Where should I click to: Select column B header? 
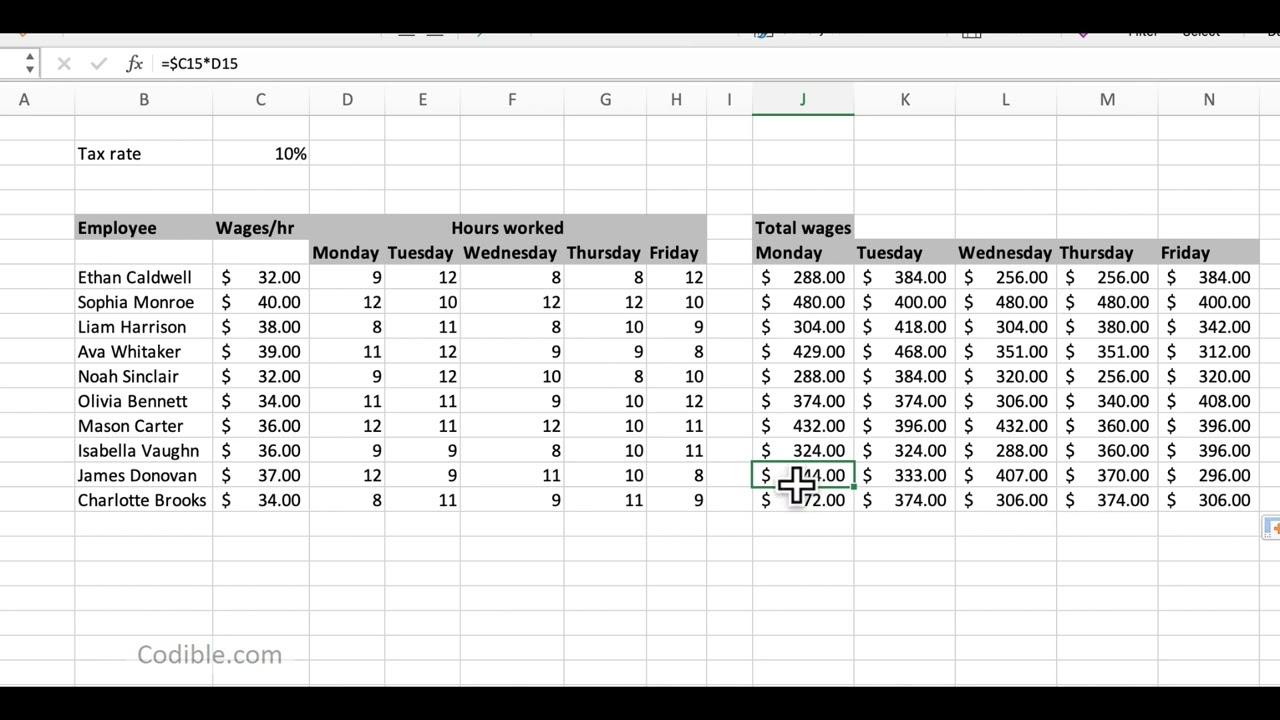144,100
